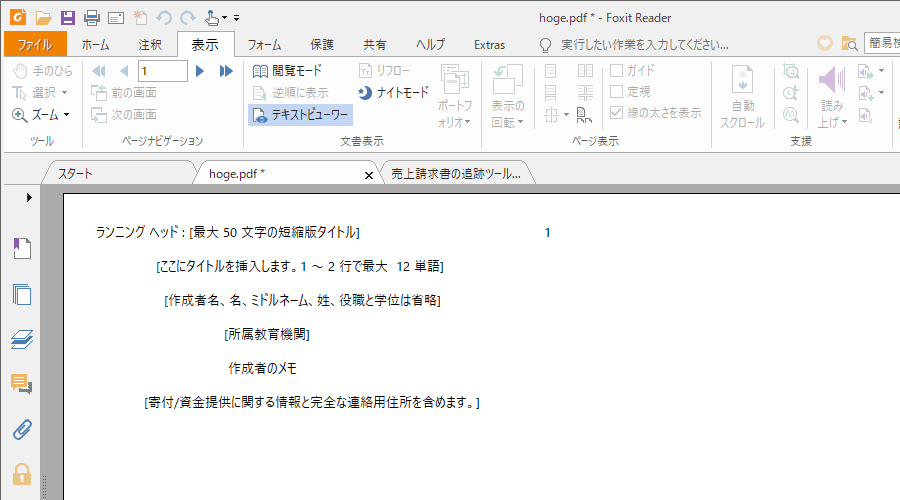Switch to the 注釈 ribbon tab
Viewport: 900px width, 500px height.
pyautogui.click(x=150, y=44)
